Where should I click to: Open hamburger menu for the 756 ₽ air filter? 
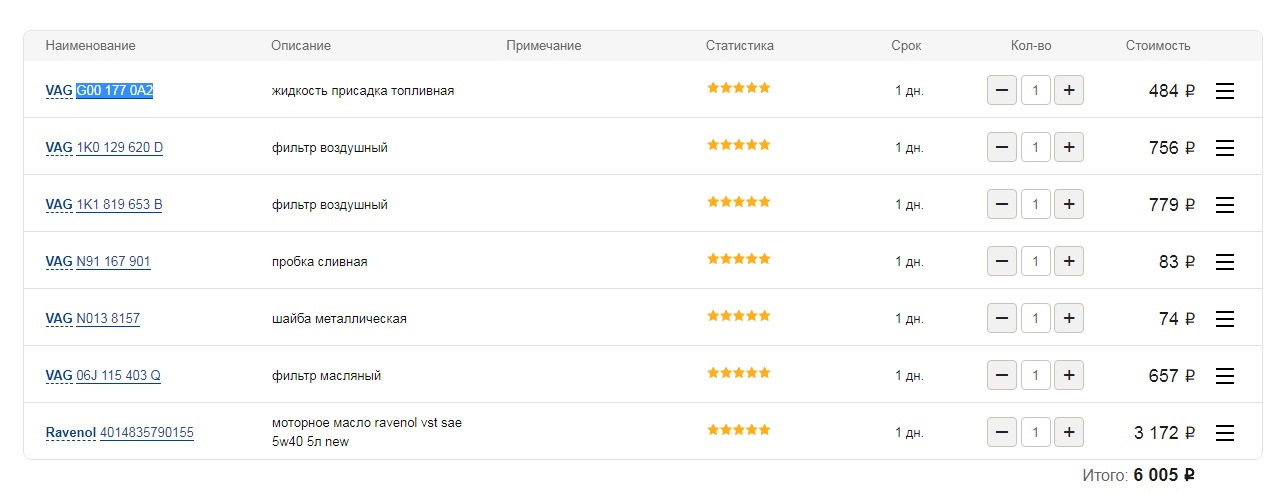[x=1224, y=148]
